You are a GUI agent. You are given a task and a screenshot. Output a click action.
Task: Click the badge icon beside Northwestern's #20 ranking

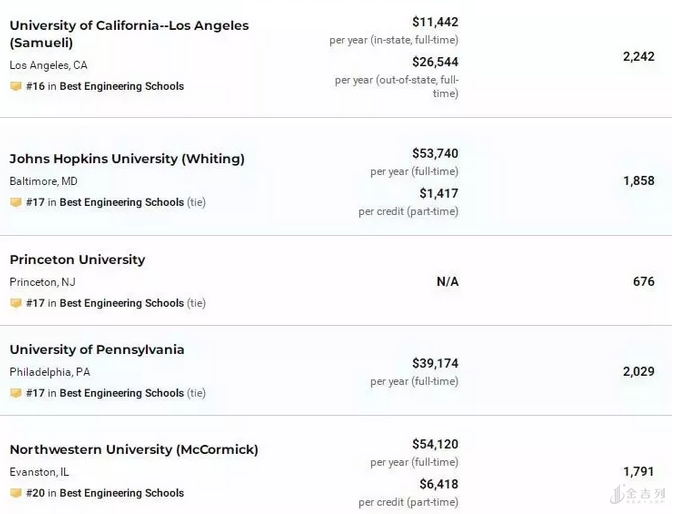(x=16, y=494)
